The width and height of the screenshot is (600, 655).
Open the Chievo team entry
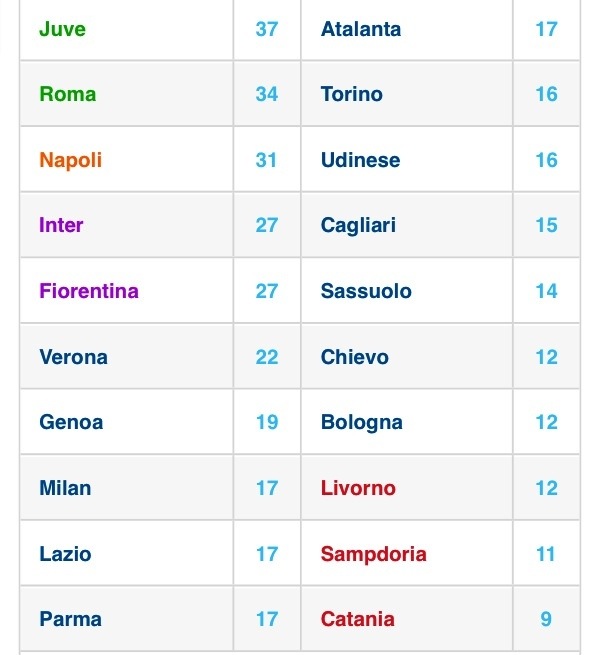(354, 357)
